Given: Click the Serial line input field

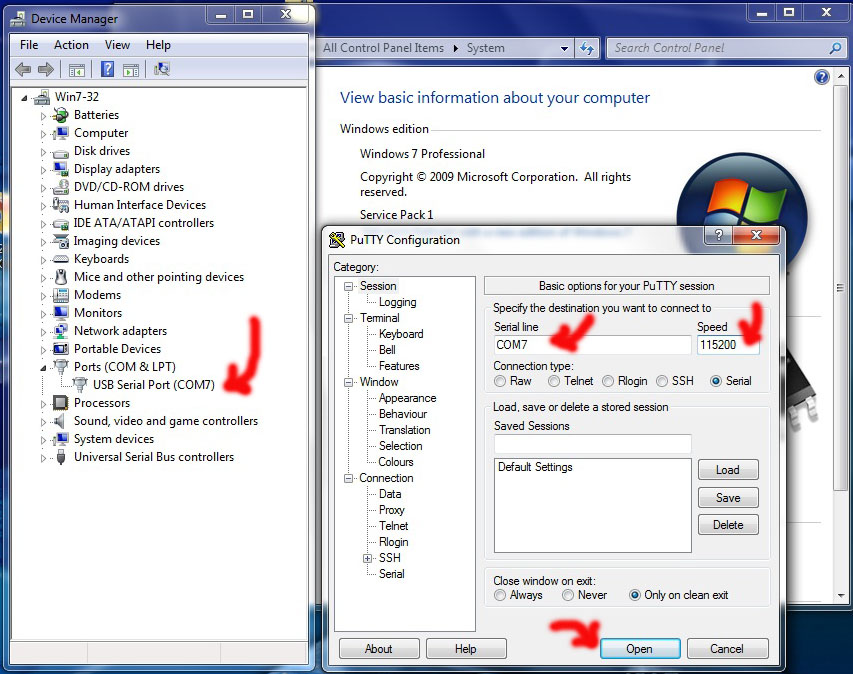Looking at the screenshot, I should (x=592, y=345).
